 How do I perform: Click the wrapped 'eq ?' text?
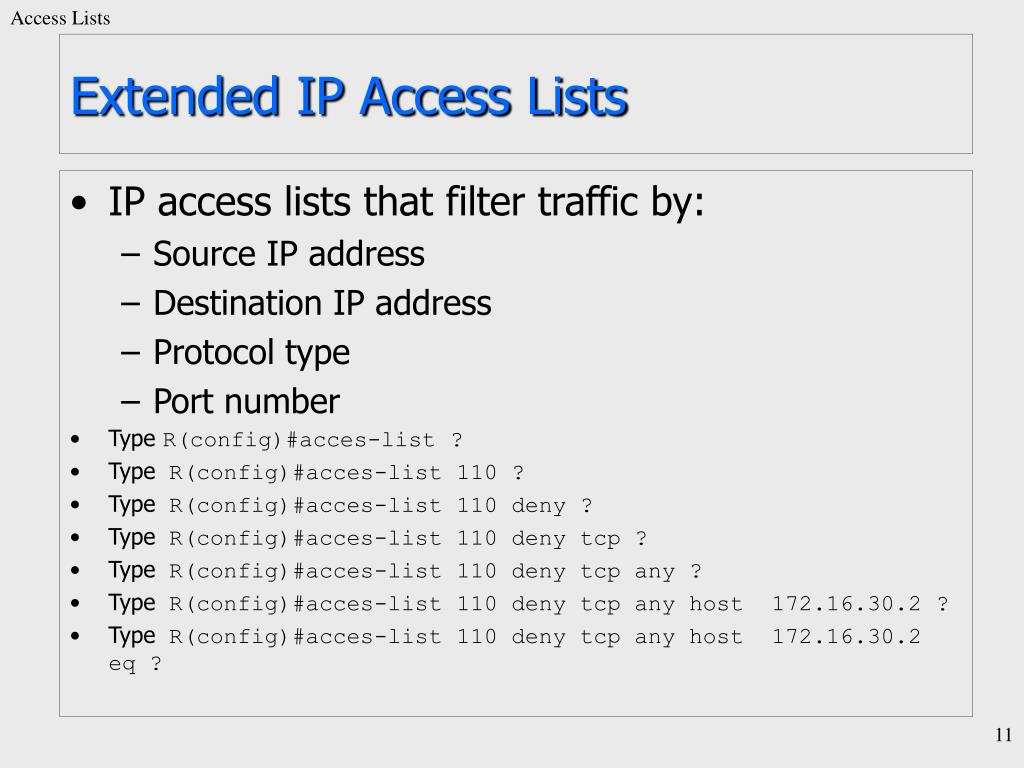click(x=135, y=664)
